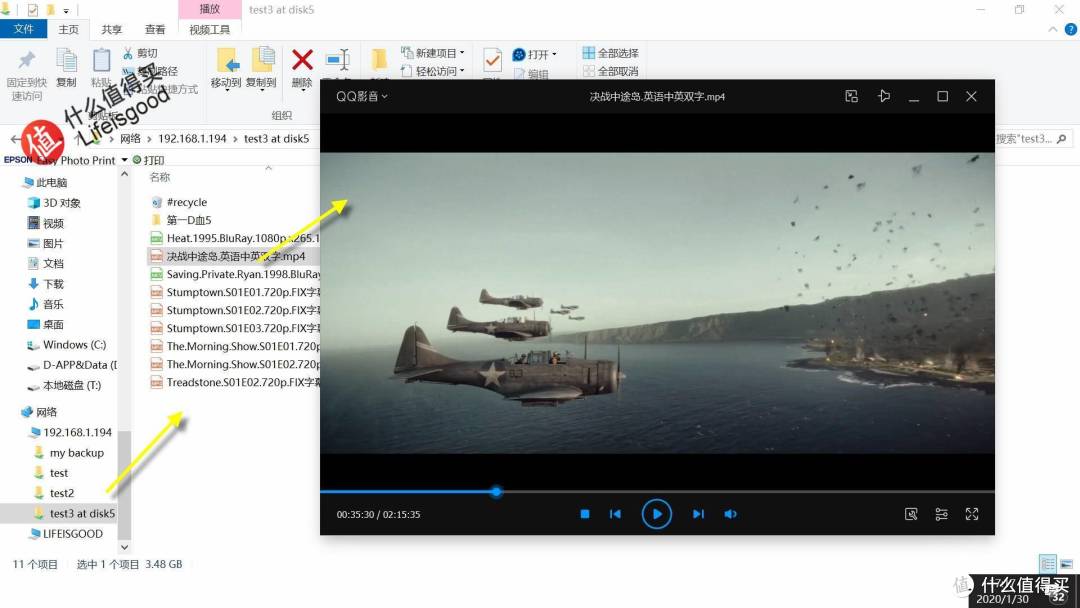Click the video seek bar handle
The image size is (1080, 608).
click(496, 492)
